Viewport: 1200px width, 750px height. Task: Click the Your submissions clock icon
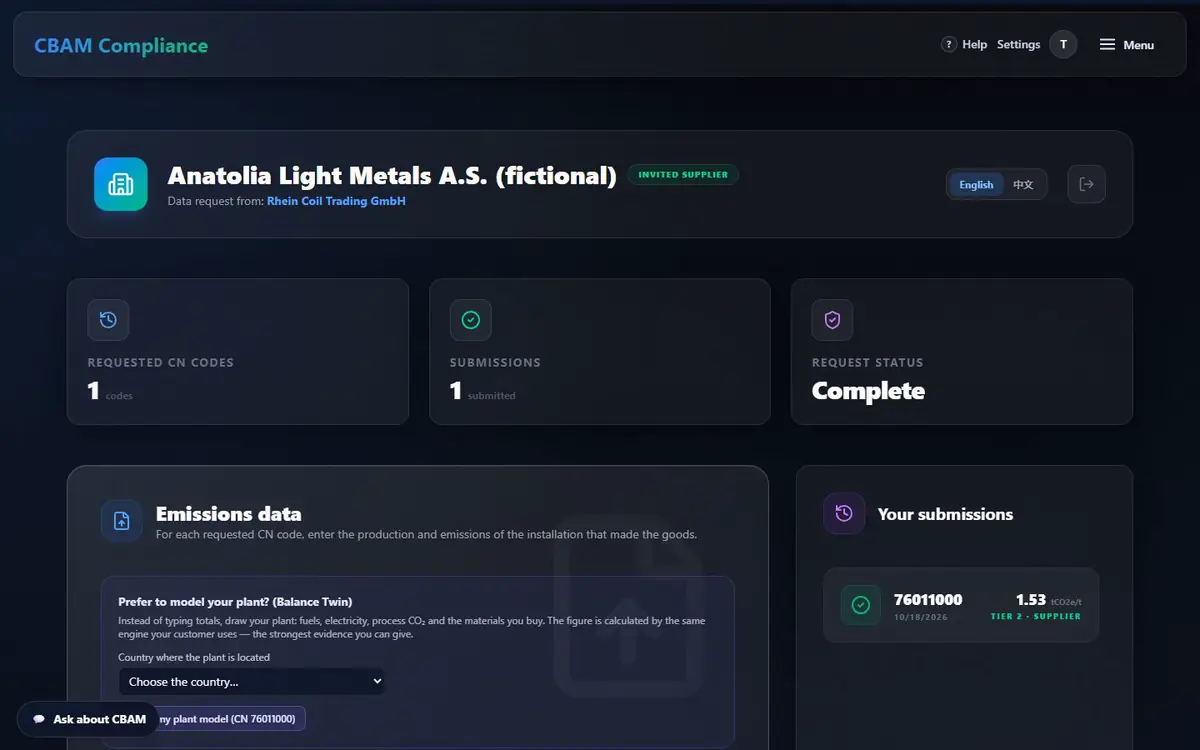click(x=844, y=513)
